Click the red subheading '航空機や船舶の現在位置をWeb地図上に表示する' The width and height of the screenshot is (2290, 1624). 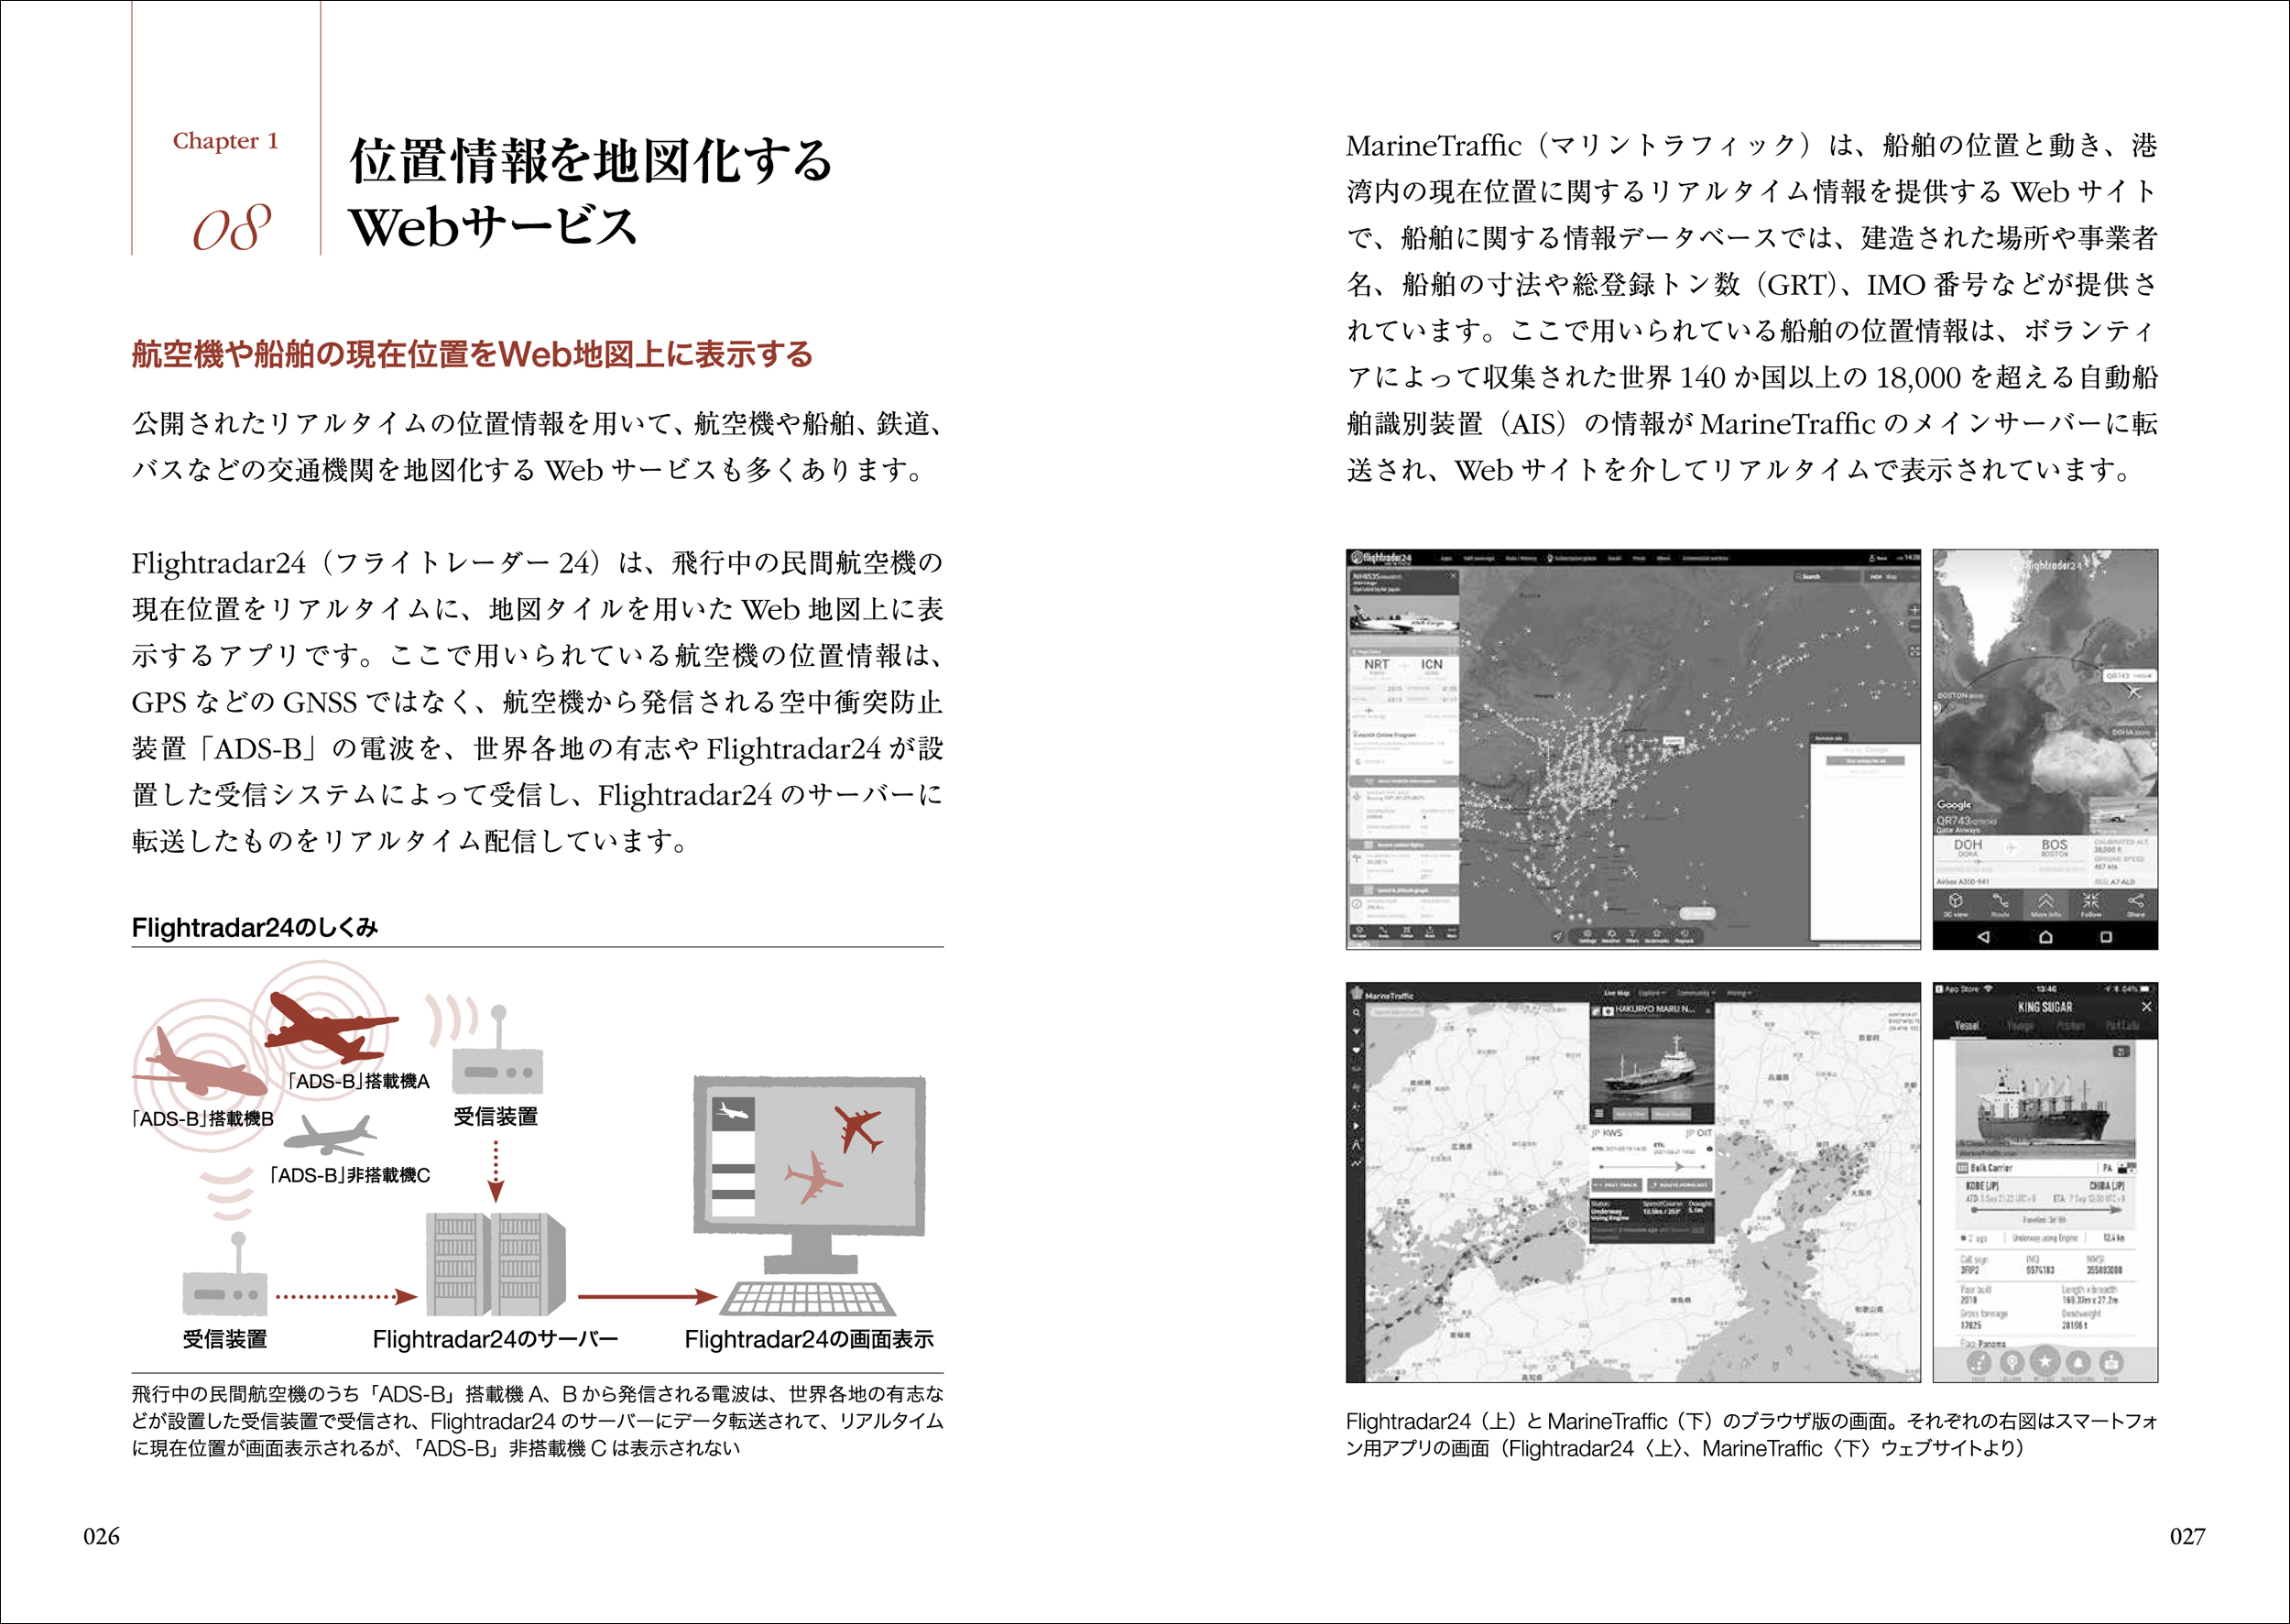click(472, 354)
